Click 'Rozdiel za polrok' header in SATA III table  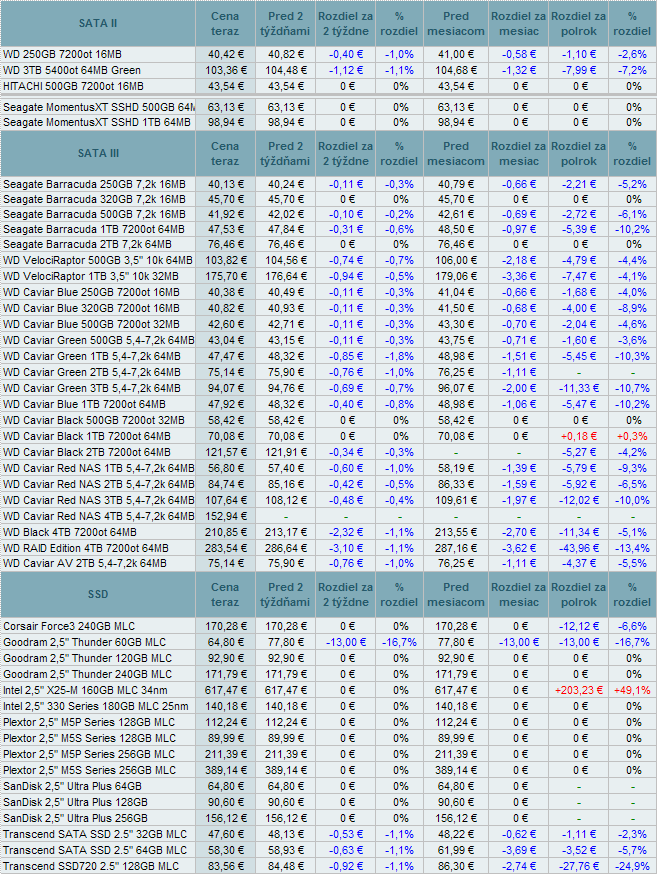578,153
